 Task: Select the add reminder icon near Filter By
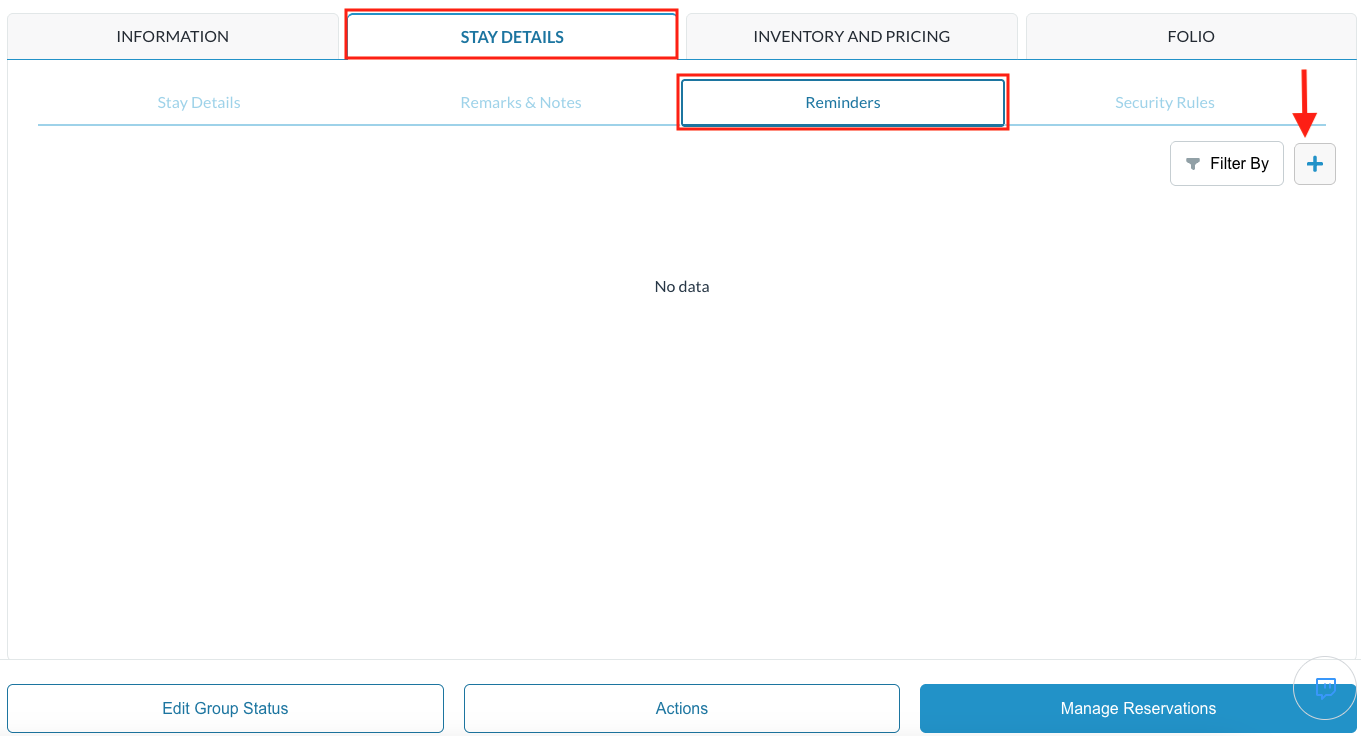(1314, 163)
